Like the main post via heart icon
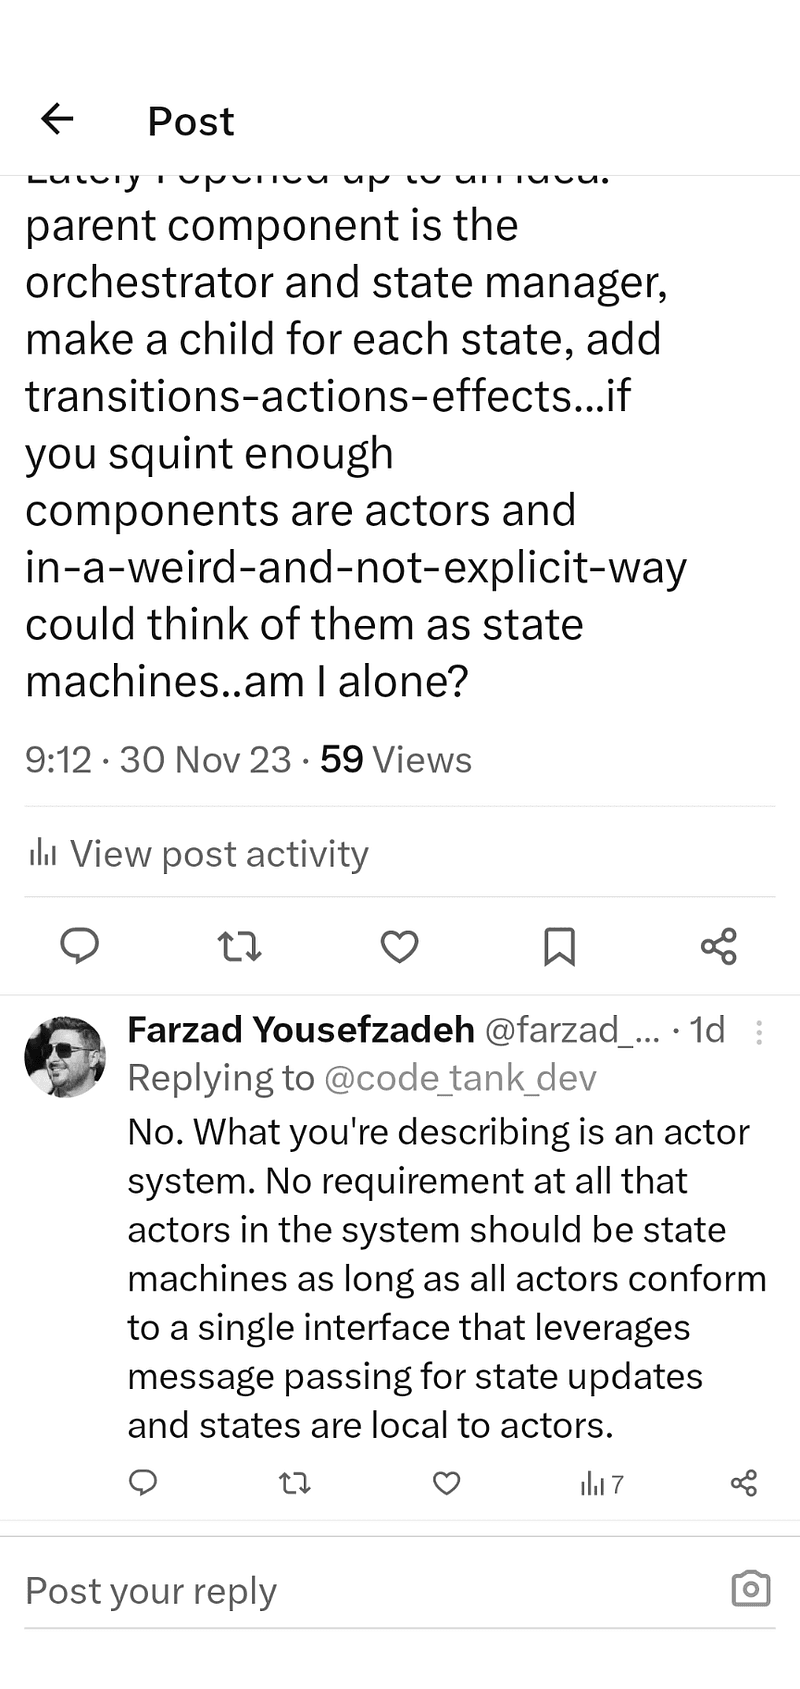Image resolution: width=800 pixels, height=1689 pixels. click(399, 946)
